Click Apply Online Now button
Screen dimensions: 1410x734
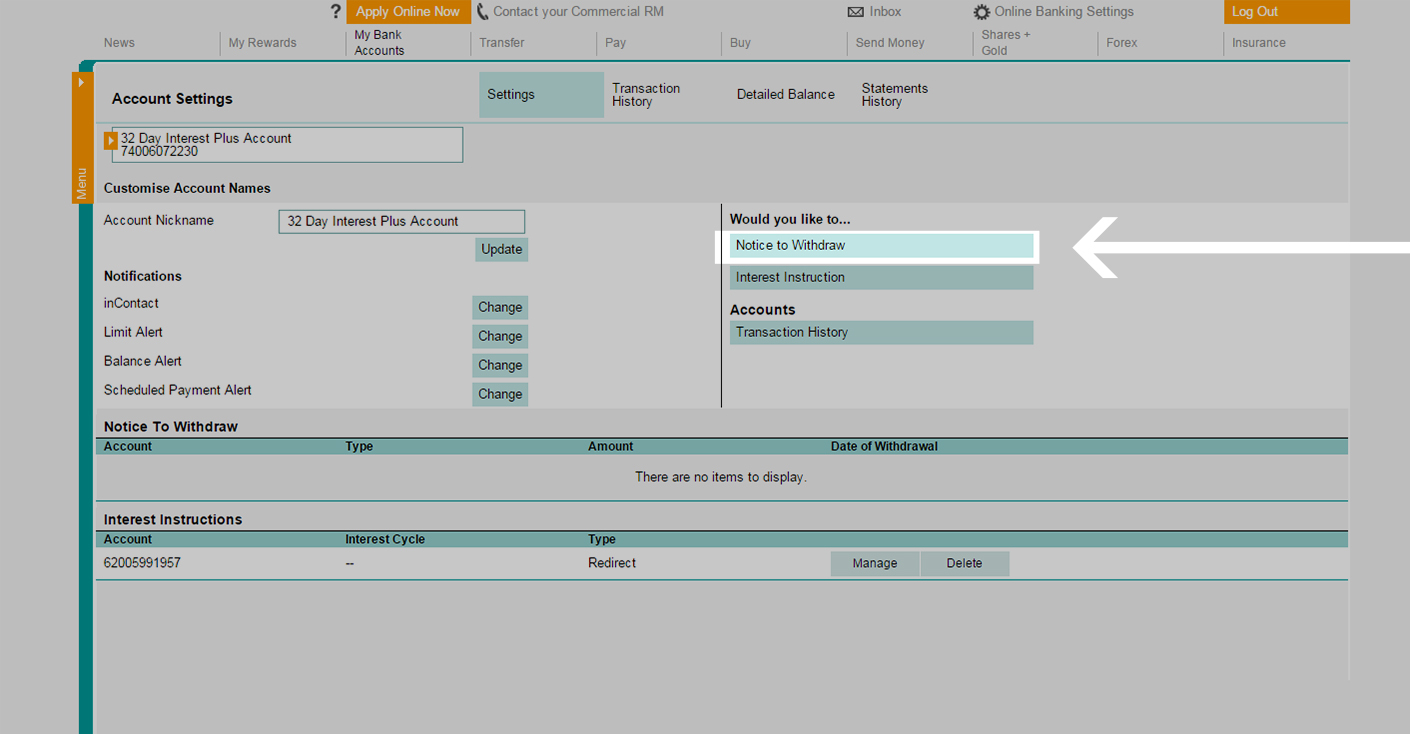tap(408, 12)
